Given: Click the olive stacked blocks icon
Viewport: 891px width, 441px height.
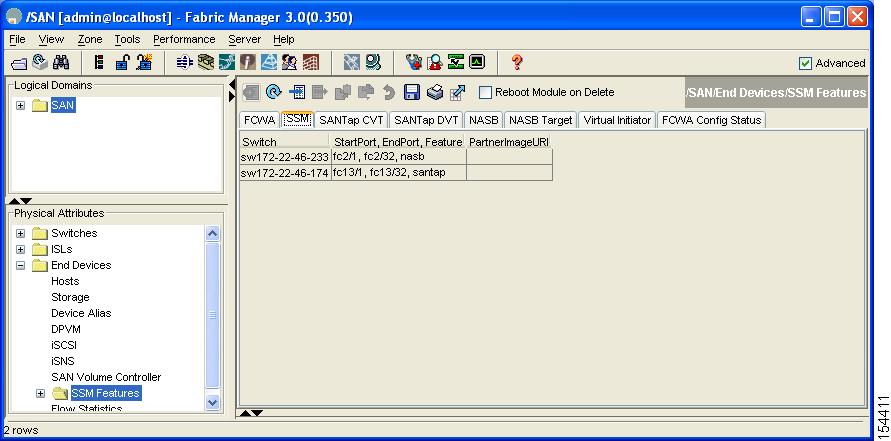Looking at the screenshot, I should [206, 62].
